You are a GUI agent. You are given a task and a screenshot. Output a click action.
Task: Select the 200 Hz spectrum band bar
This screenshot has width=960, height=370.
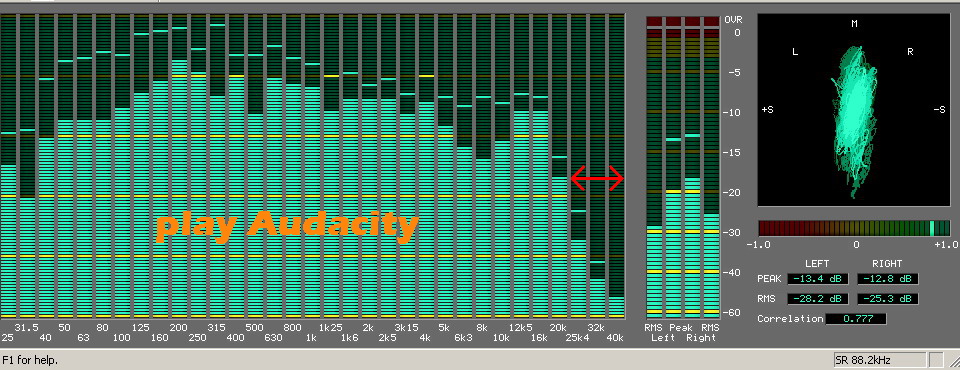coord(179,165)
